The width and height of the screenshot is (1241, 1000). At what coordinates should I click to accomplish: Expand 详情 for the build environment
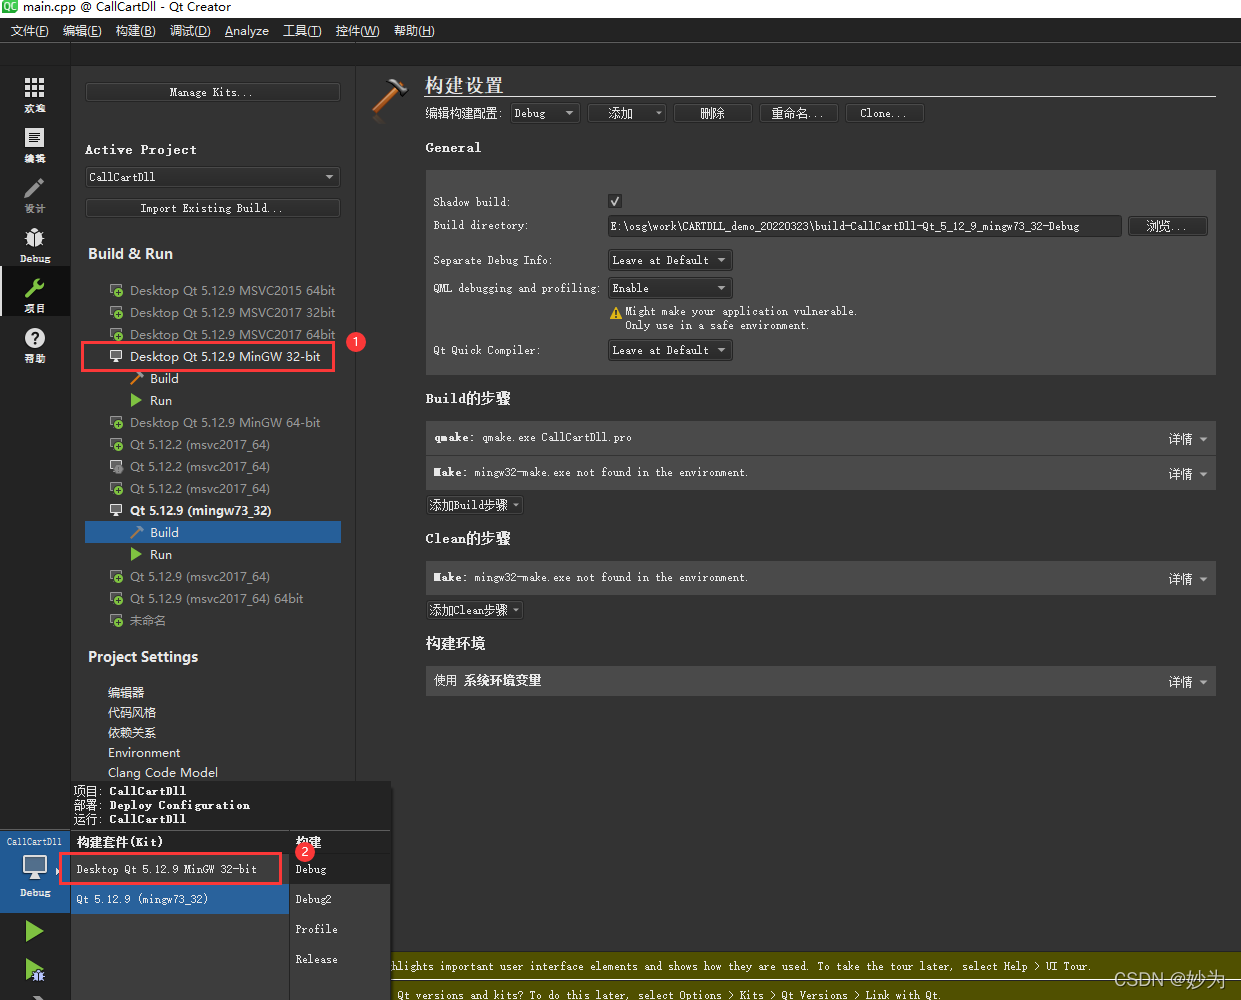[x=1187, y=682]
